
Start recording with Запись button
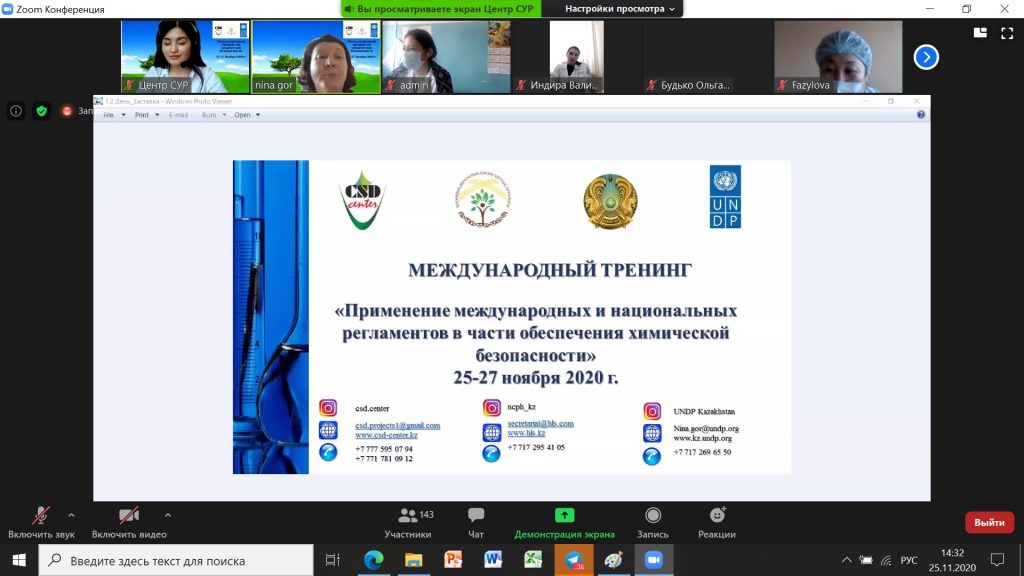[x=653, y=522]
